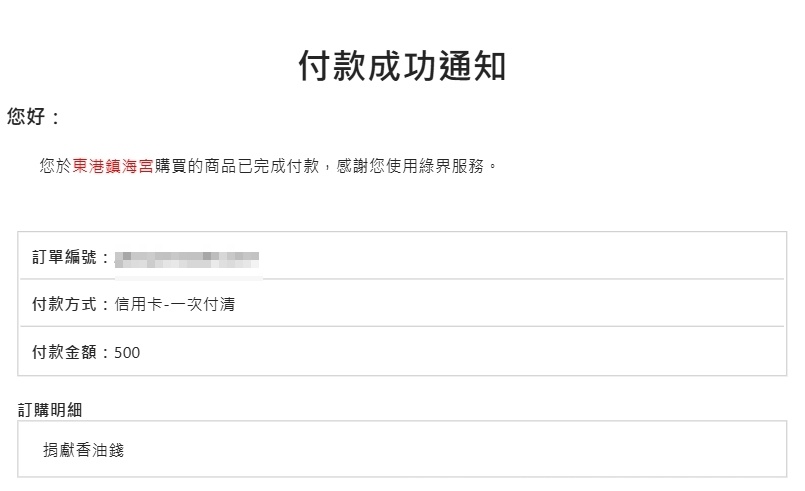The width and height of the screenshot is (805, 491).
Task: Click 信用卡-一次付清 payment method text
Action: [x=175, y=304]
